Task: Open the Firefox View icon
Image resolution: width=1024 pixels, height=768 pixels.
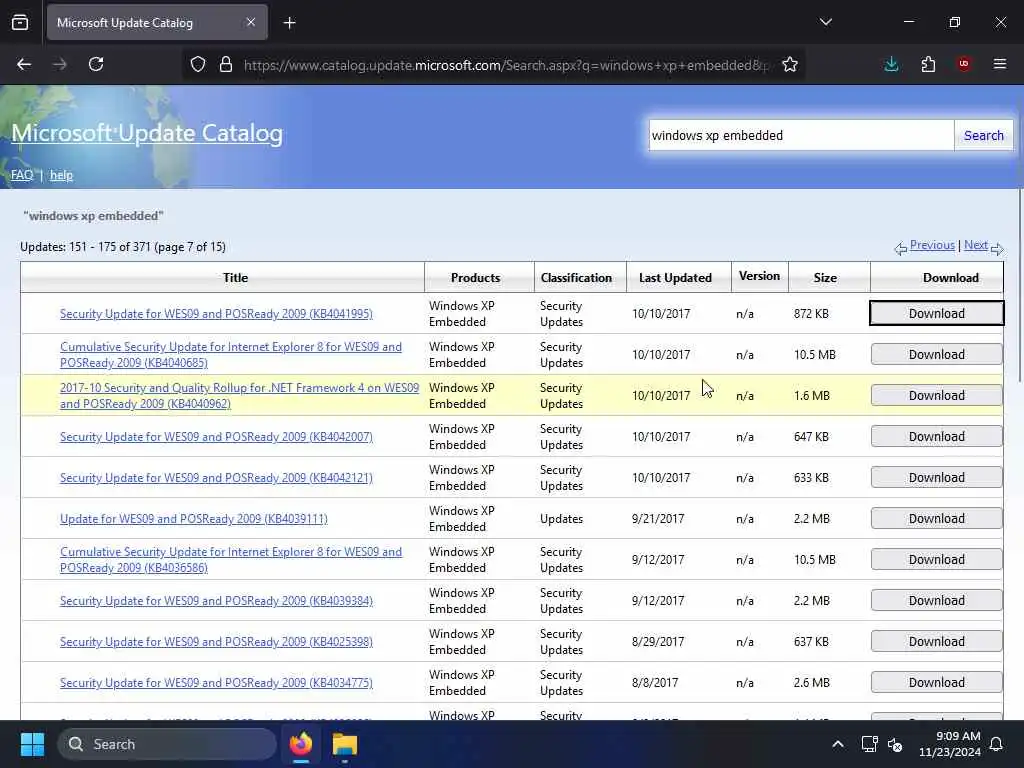Action: (20, 23)
